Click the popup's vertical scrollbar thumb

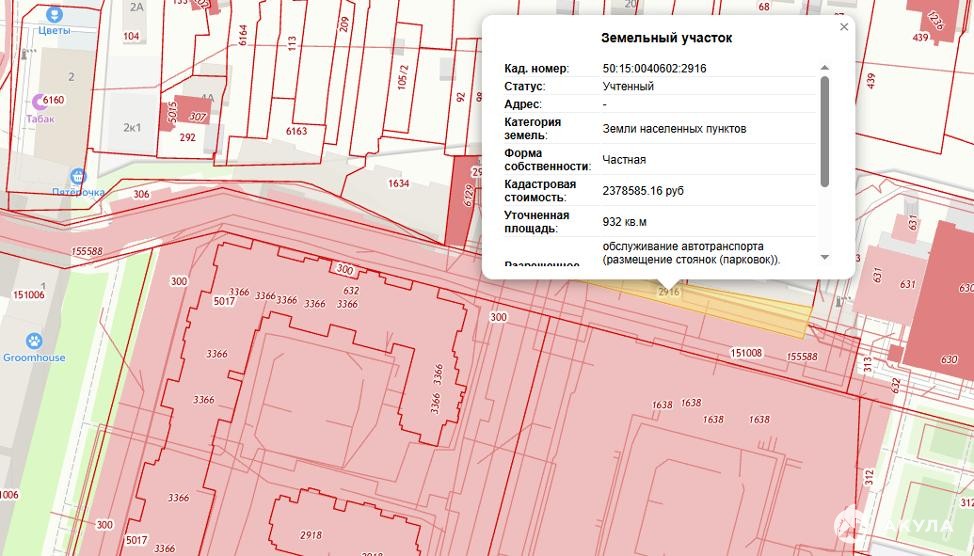tap(824, 130)
